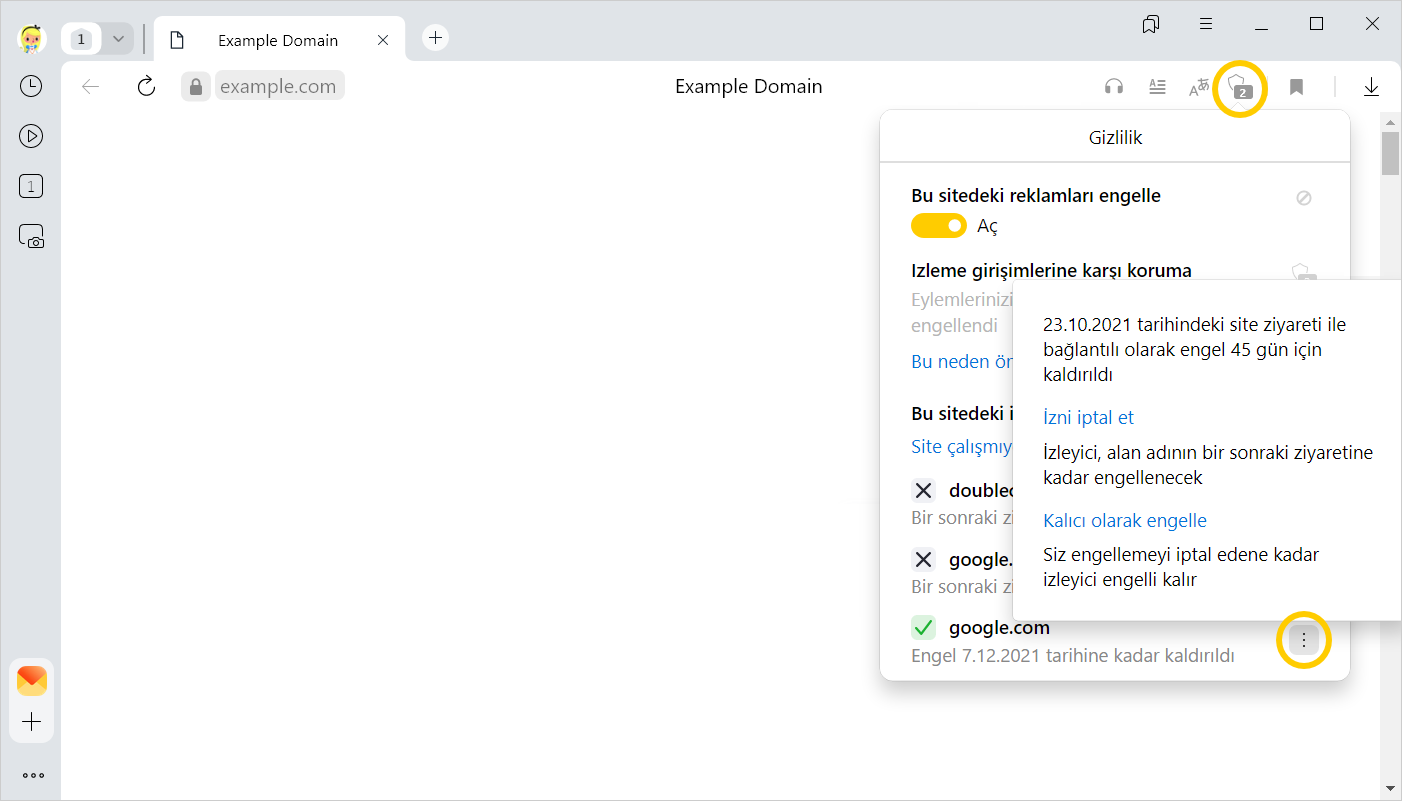Open the history clock icon in sidebar
Screen dimensions: 1402x801
coord(31,86)
